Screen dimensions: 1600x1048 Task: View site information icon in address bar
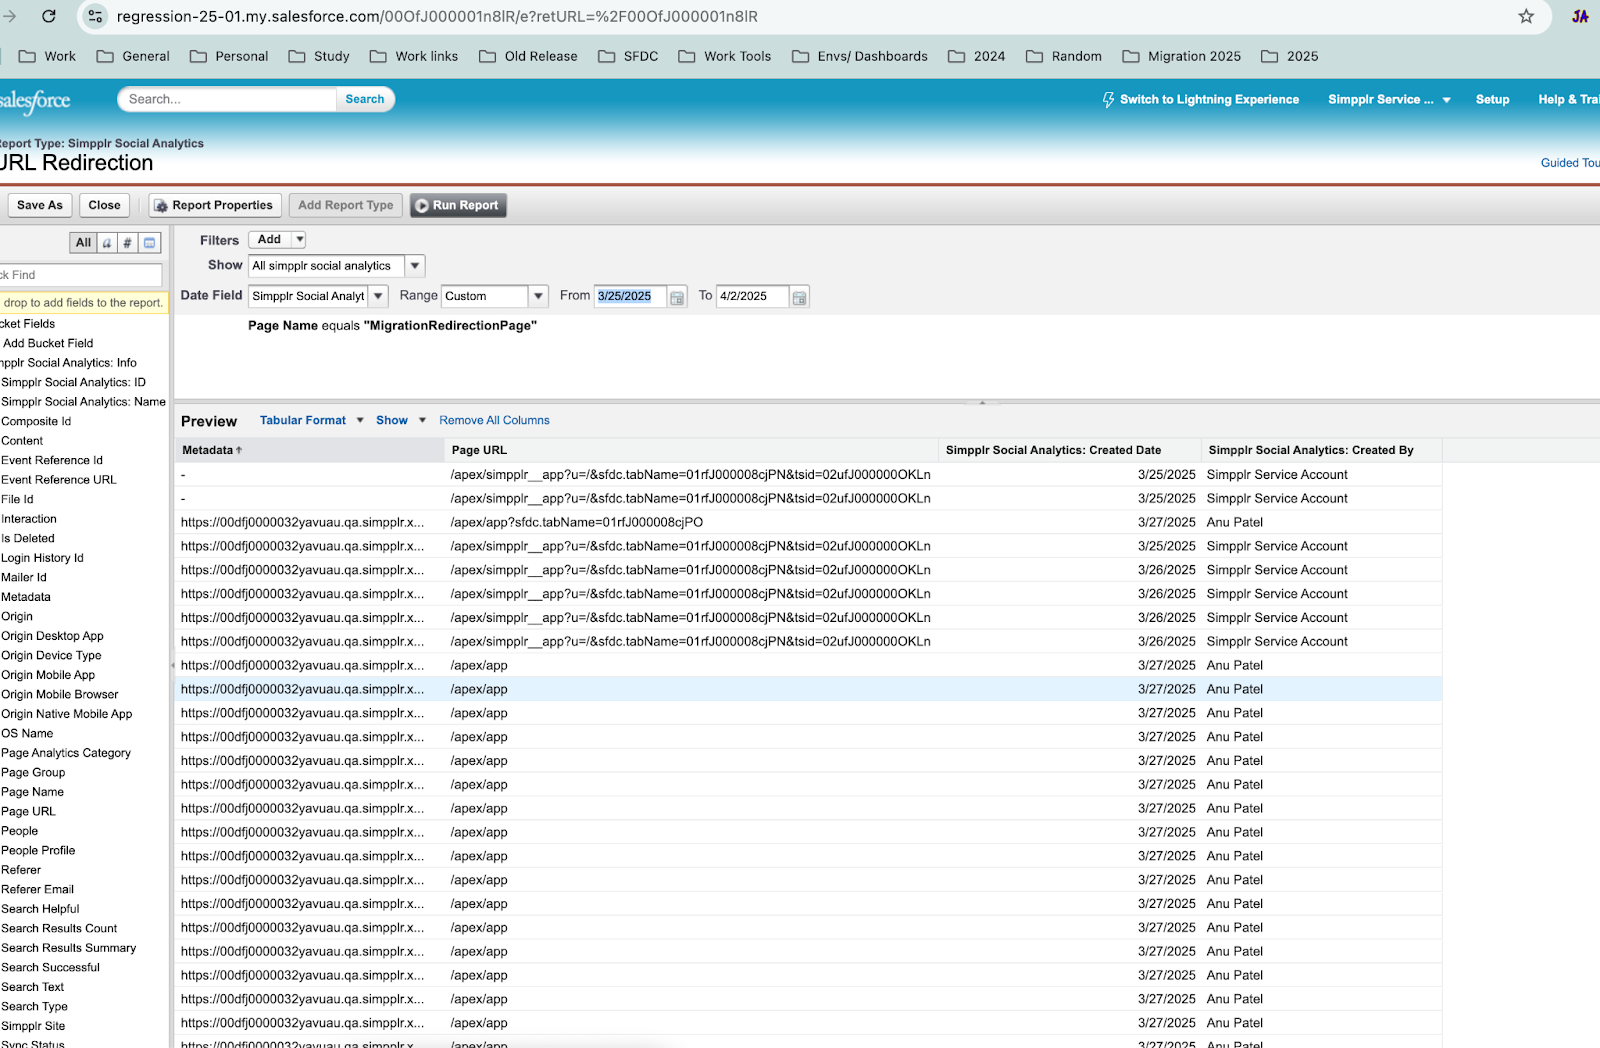click(x=95, y=16)
